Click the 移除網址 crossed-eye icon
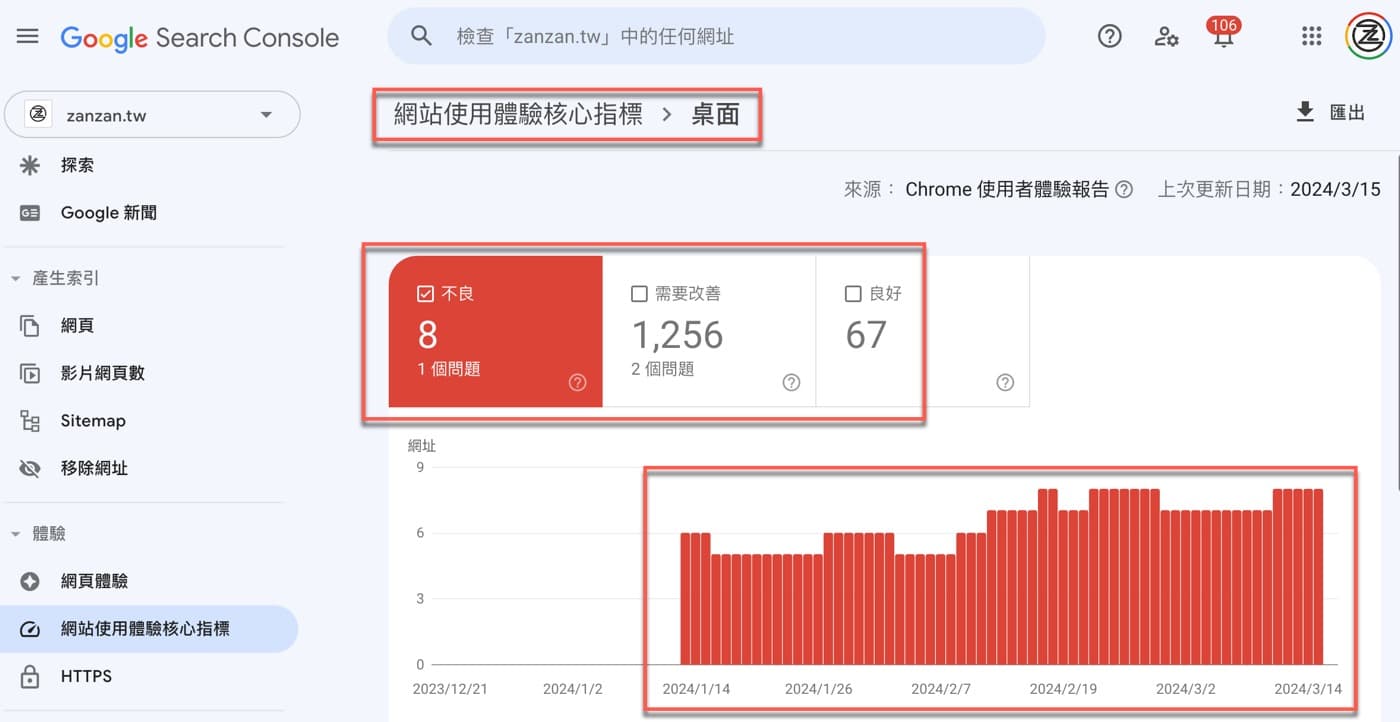The height and width of the screenshot is (722, 1400). (30, 468)
